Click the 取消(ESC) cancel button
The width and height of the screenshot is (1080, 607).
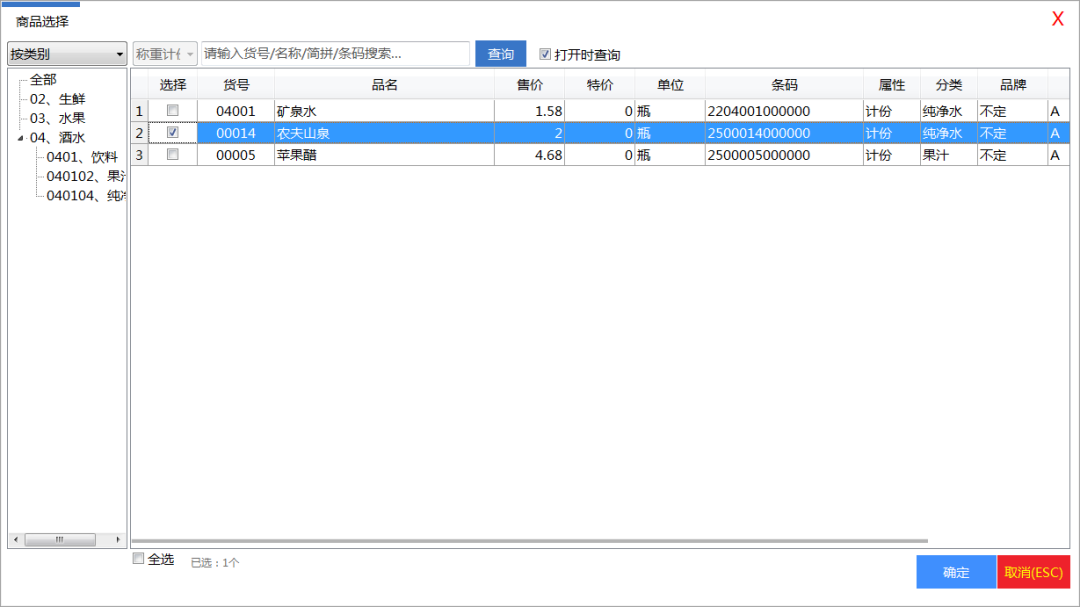[x=1033, y=572]
